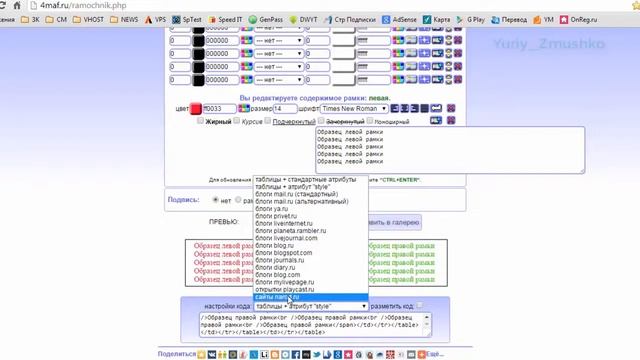This screenshot has height=360, width=640.
Task: Choose 'блоги liveinternet.ru' from the list
Action: point(311,224)
